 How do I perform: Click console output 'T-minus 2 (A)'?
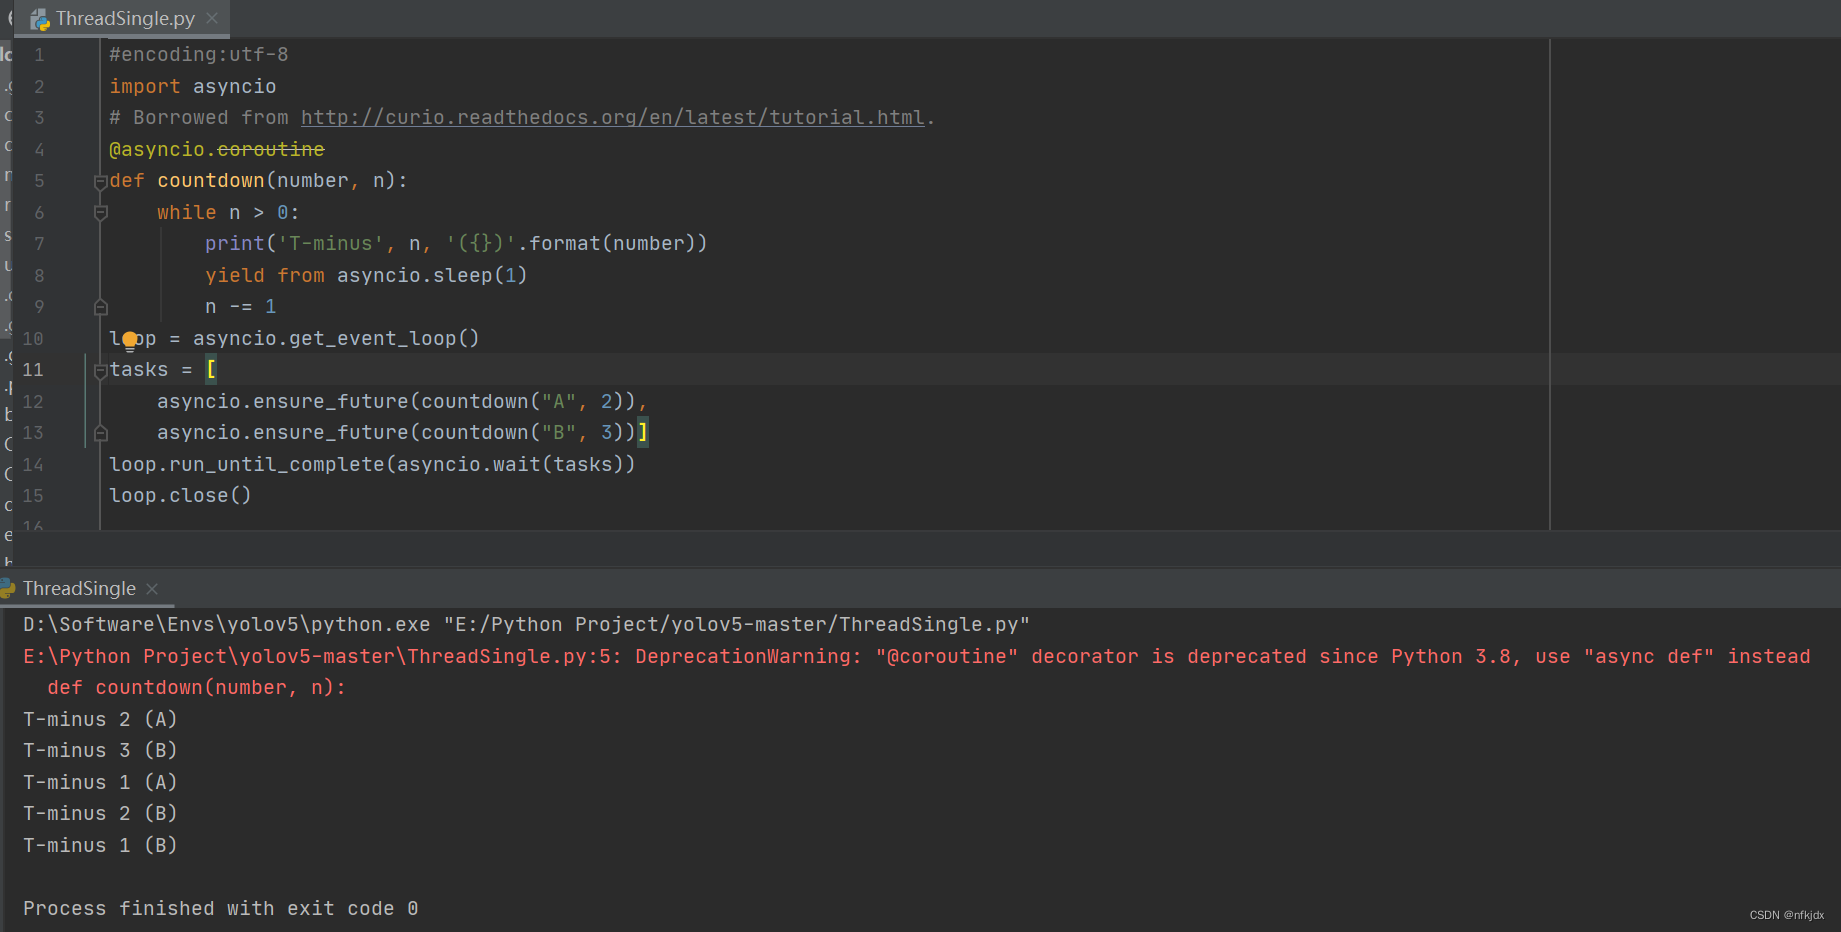[x=100, y=720]
